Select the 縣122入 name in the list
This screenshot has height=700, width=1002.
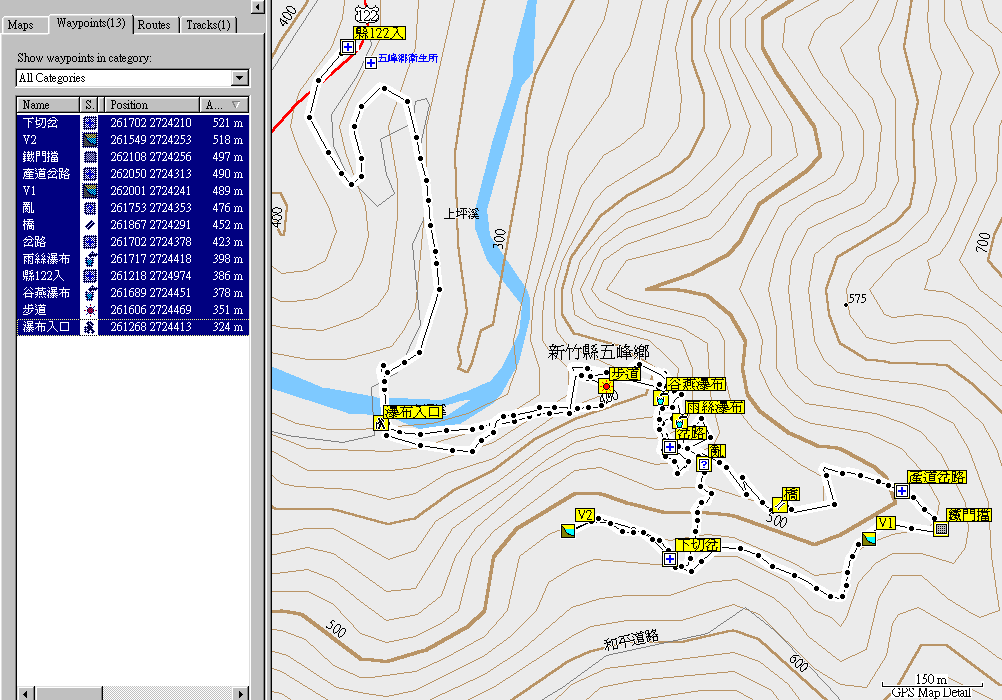click(x=43, y=276)
